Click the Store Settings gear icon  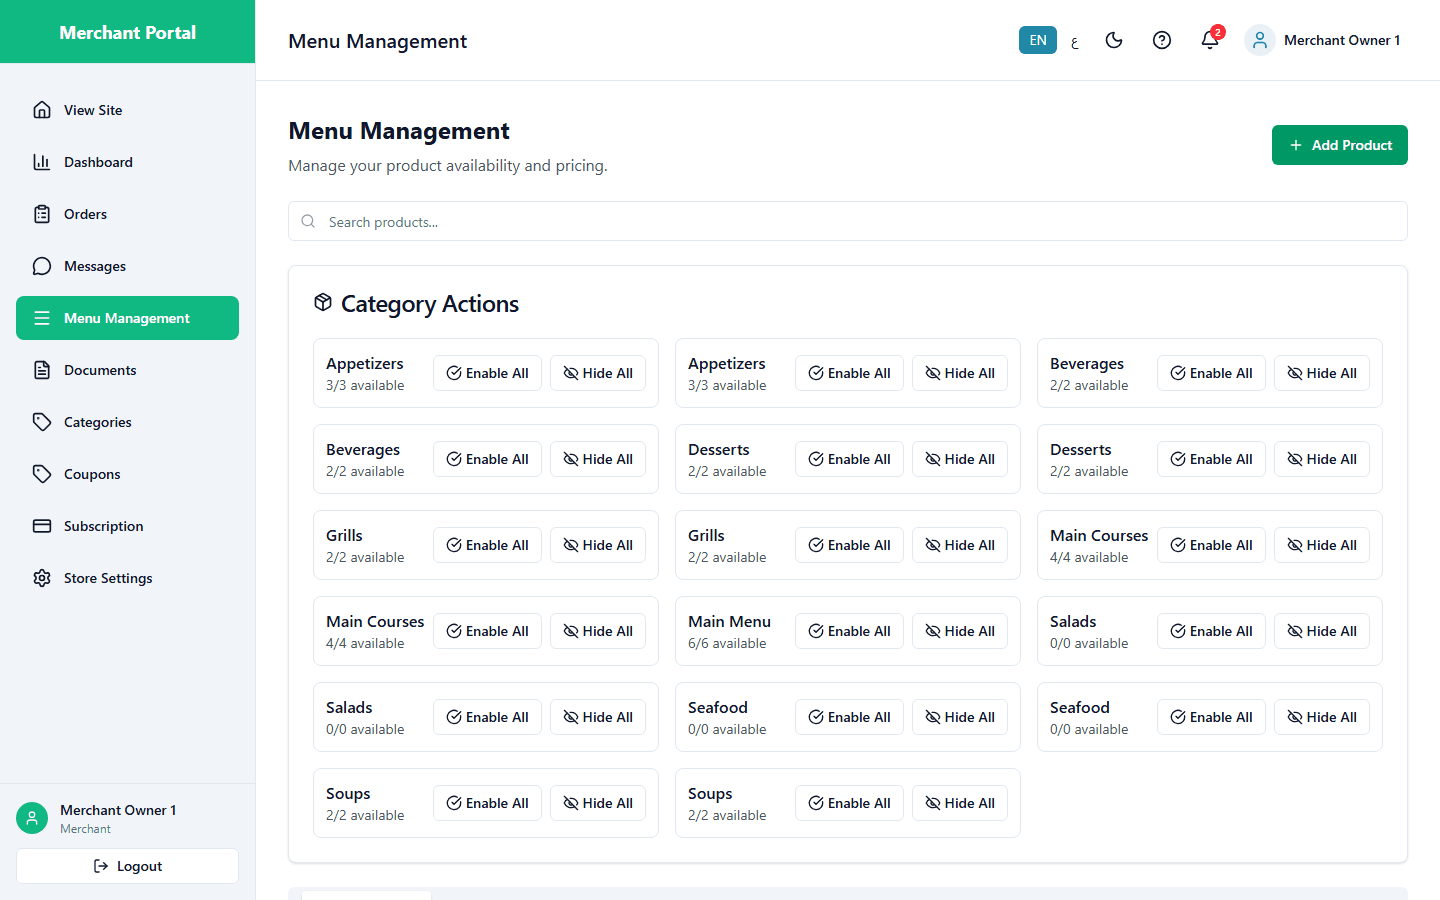click(x=42, y=578)
